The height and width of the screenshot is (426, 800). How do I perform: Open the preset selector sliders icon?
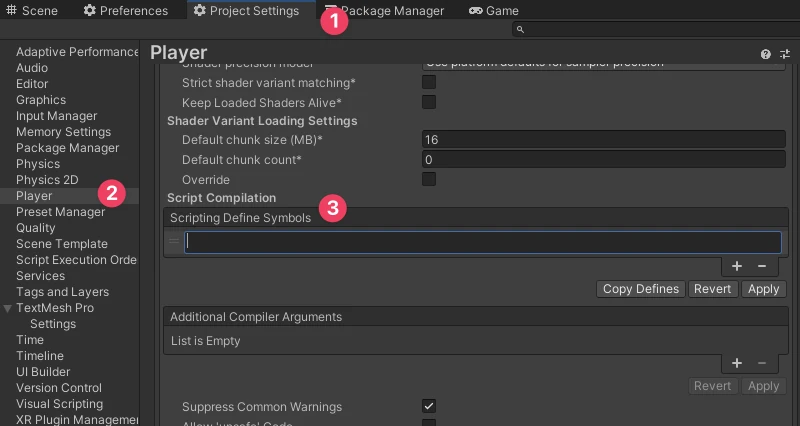click(x=785, y=54)
